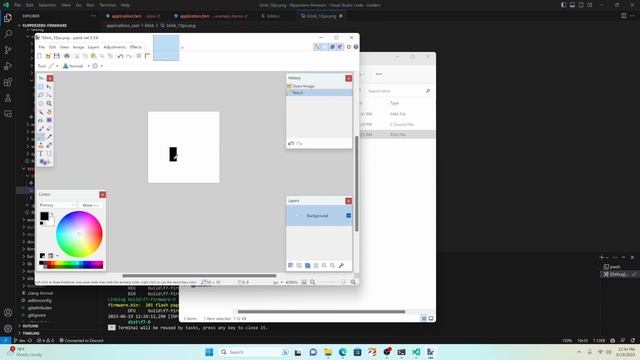This screenshot has width=640, height=360.
Task: Toggle Background layer visibility checkbox
Action: coord(349,216)
